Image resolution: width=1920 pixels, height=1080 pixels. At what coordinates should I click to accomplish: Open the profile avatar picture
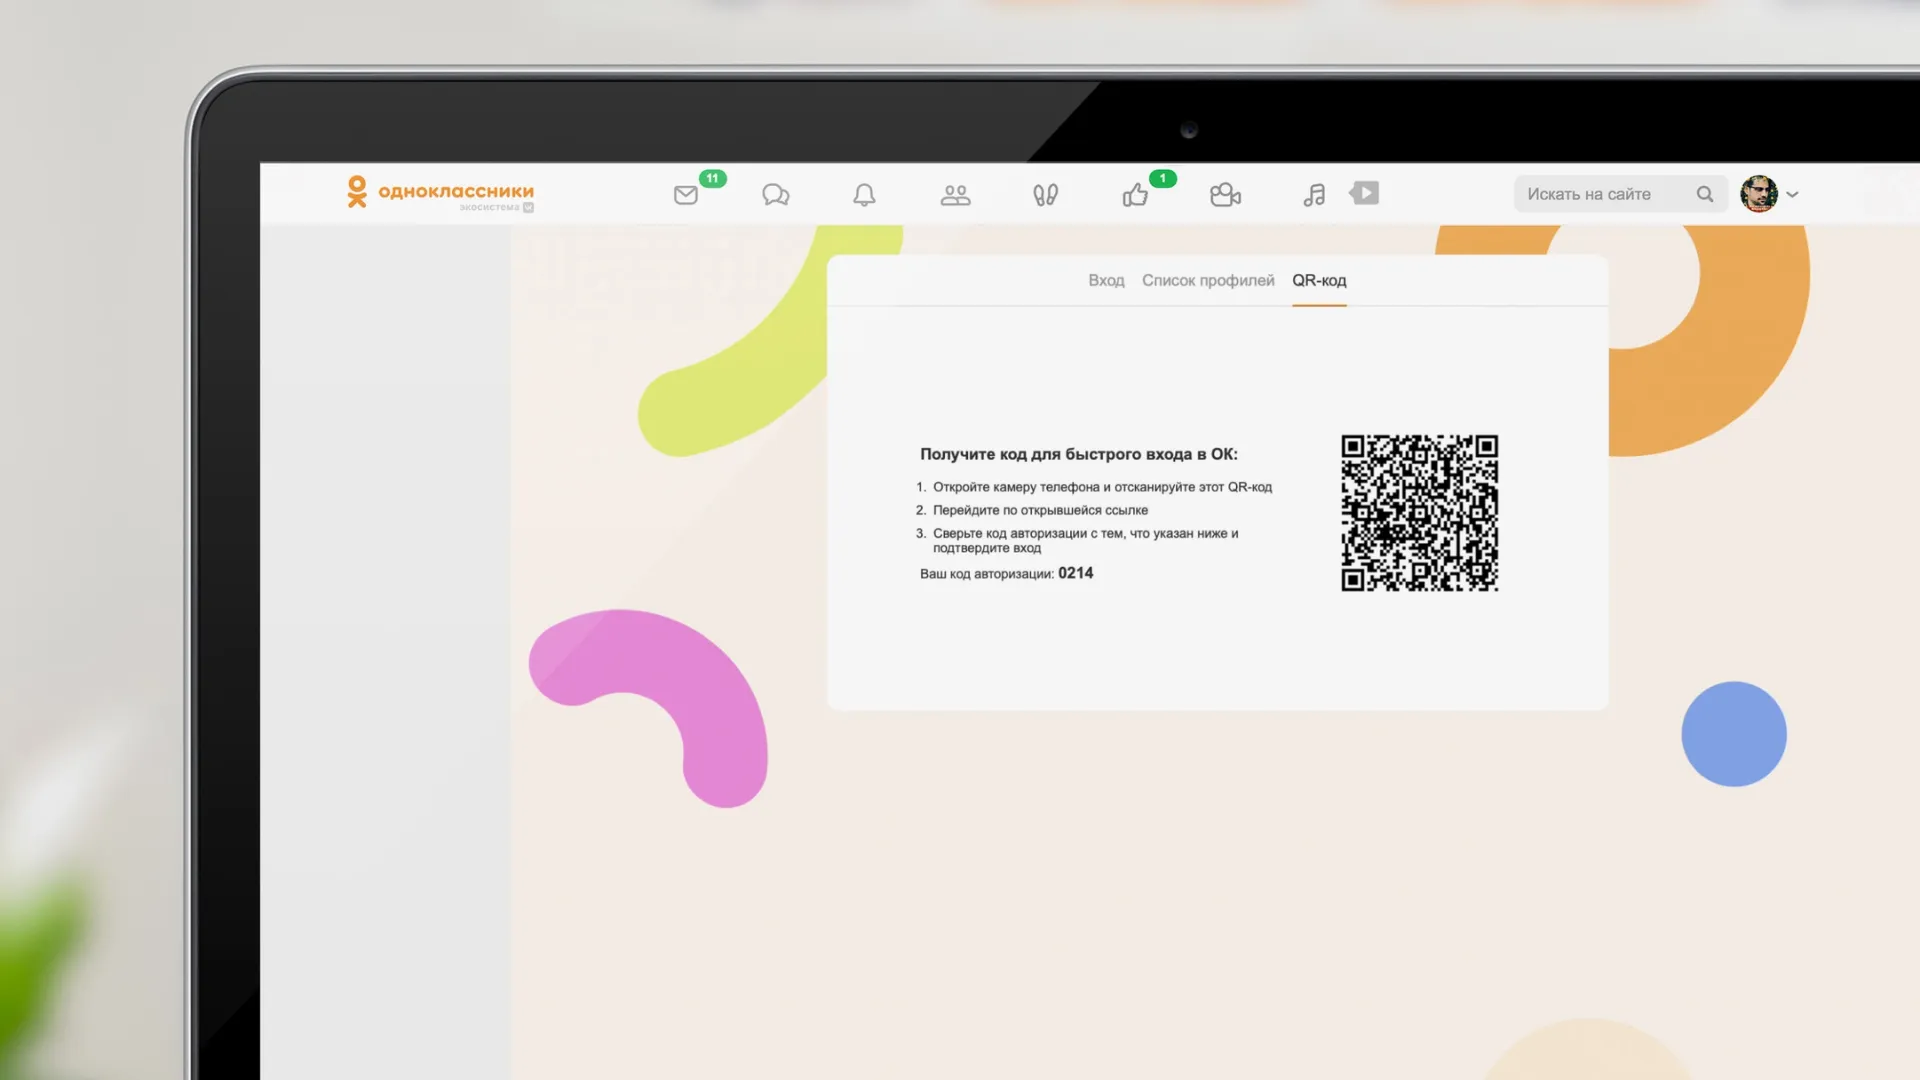tap(1759, 194)
